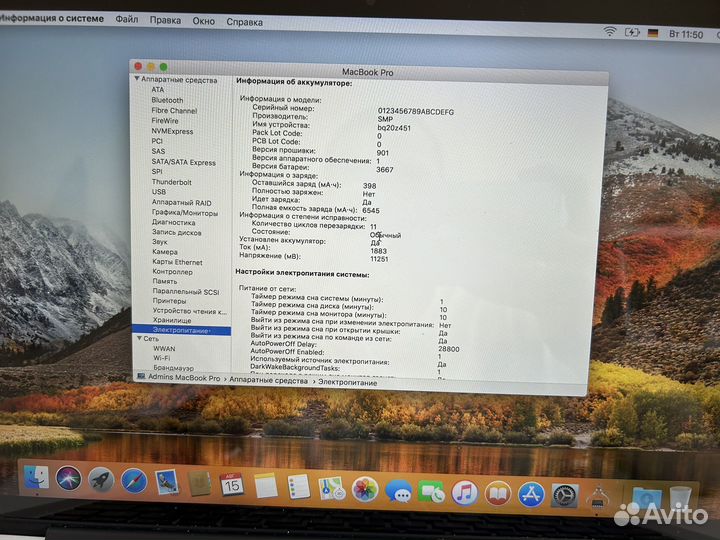Open FaceTime app in Dock
This screenshot has height=540, width=720.
coord(431,493)
